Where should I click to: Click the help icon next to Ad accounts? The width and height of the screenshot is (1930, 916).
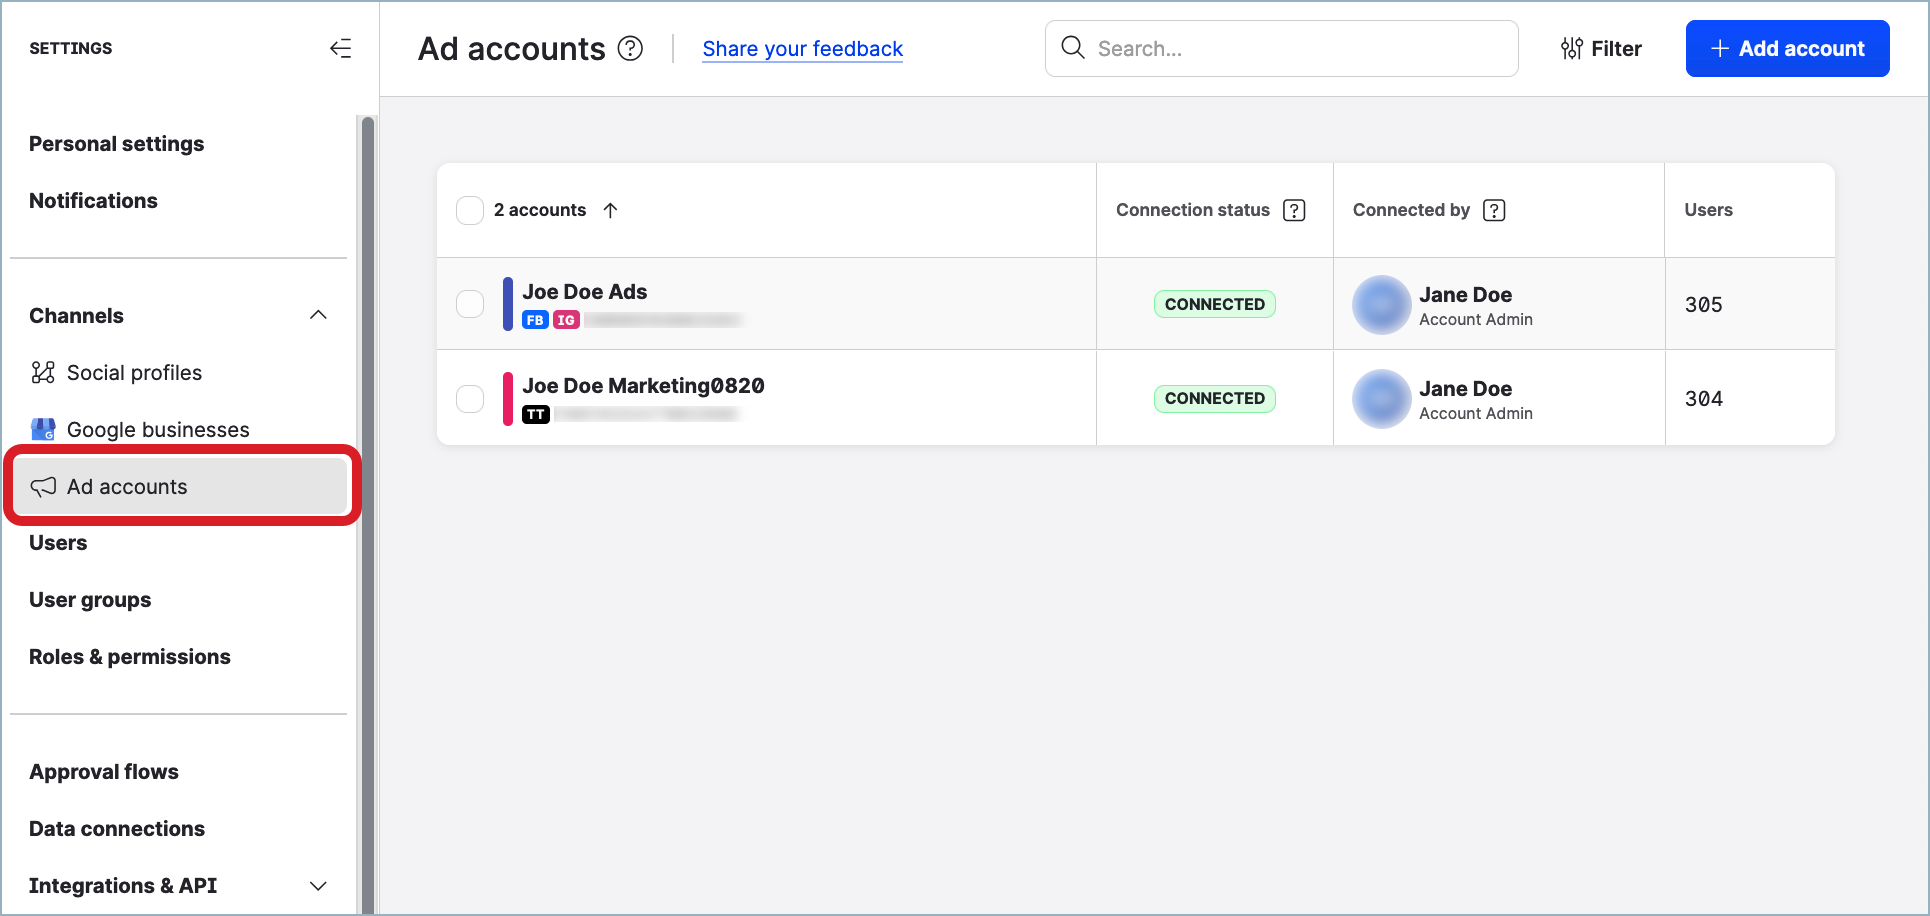pyautogui.click(x=630, y=48)
